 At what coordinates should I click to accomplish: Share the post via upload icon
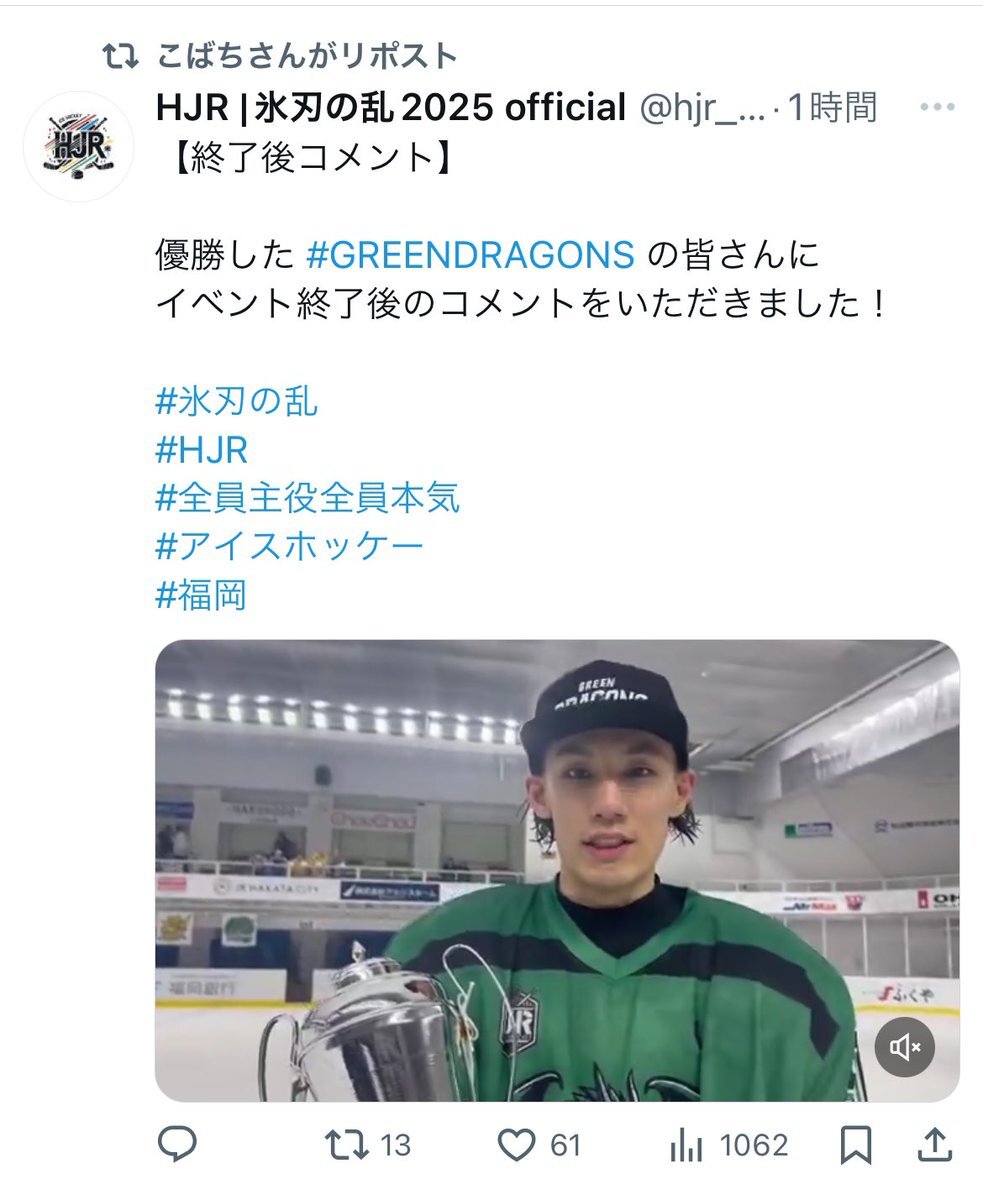point(932,1144)
